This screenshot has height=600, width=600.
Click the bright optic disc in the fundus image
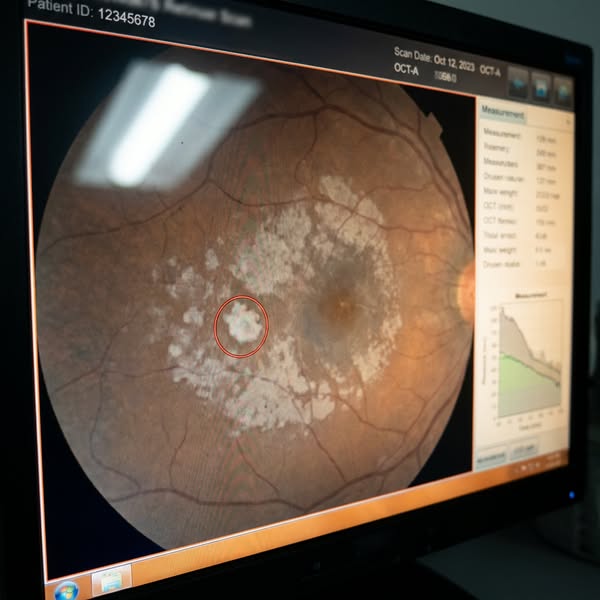pos(466,293)
